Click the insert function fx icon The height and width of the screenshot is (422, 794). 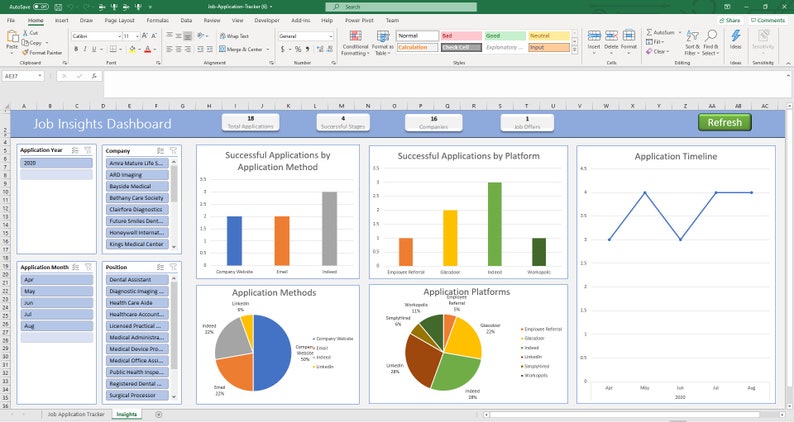click(x=94, y=76)
